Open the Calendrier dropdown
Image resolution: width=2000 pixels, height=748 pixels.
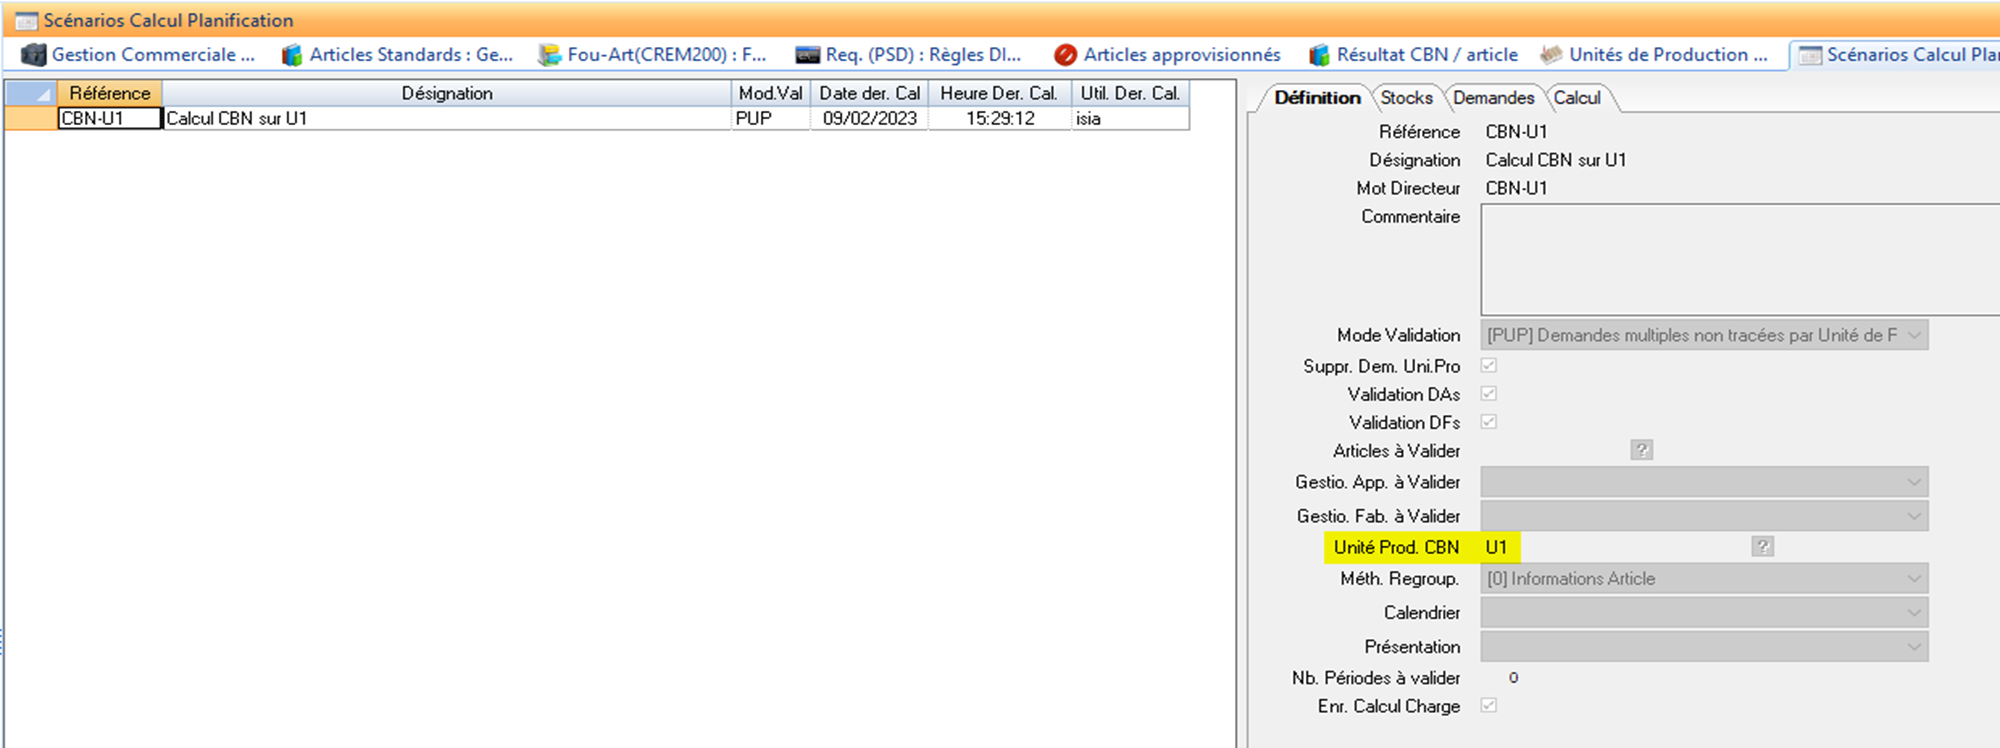[x=1913, y=613]
